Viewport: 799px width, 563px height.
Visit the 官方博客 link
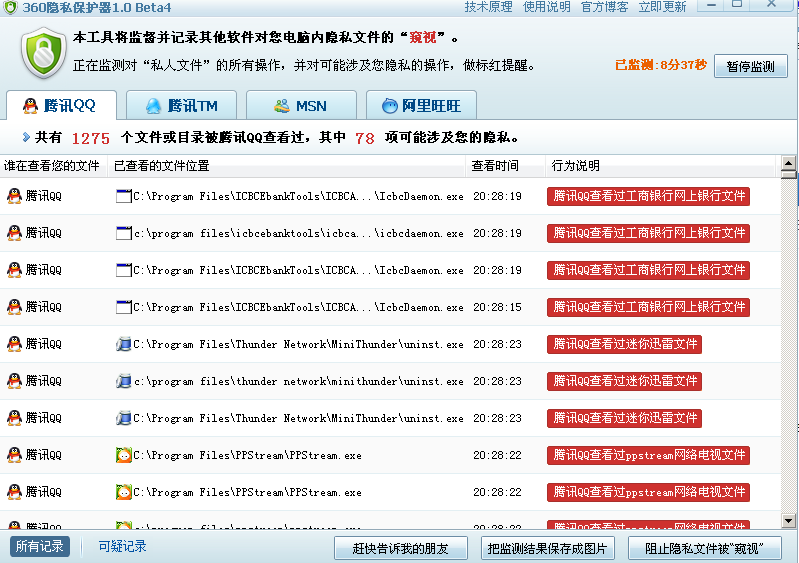pyautogui.click(x=604, y=7)
